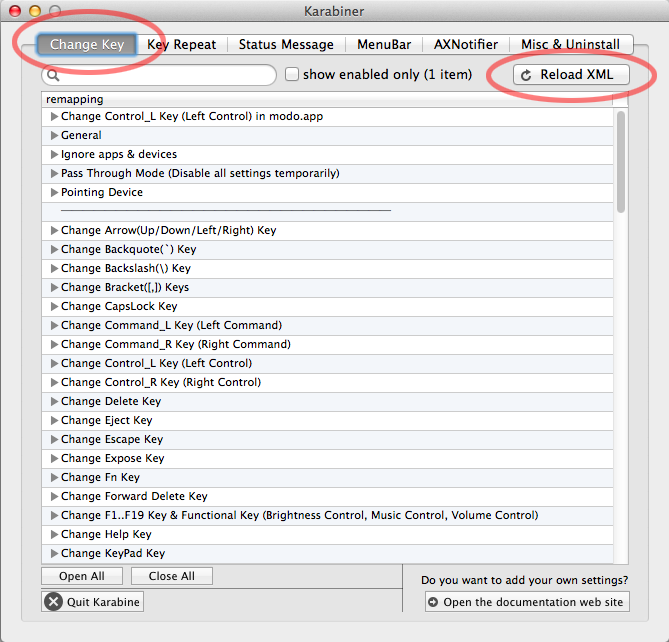Expand Change Eject Key
The height and width of the screenshot is (642, 669).
click(x=54, y=420)
